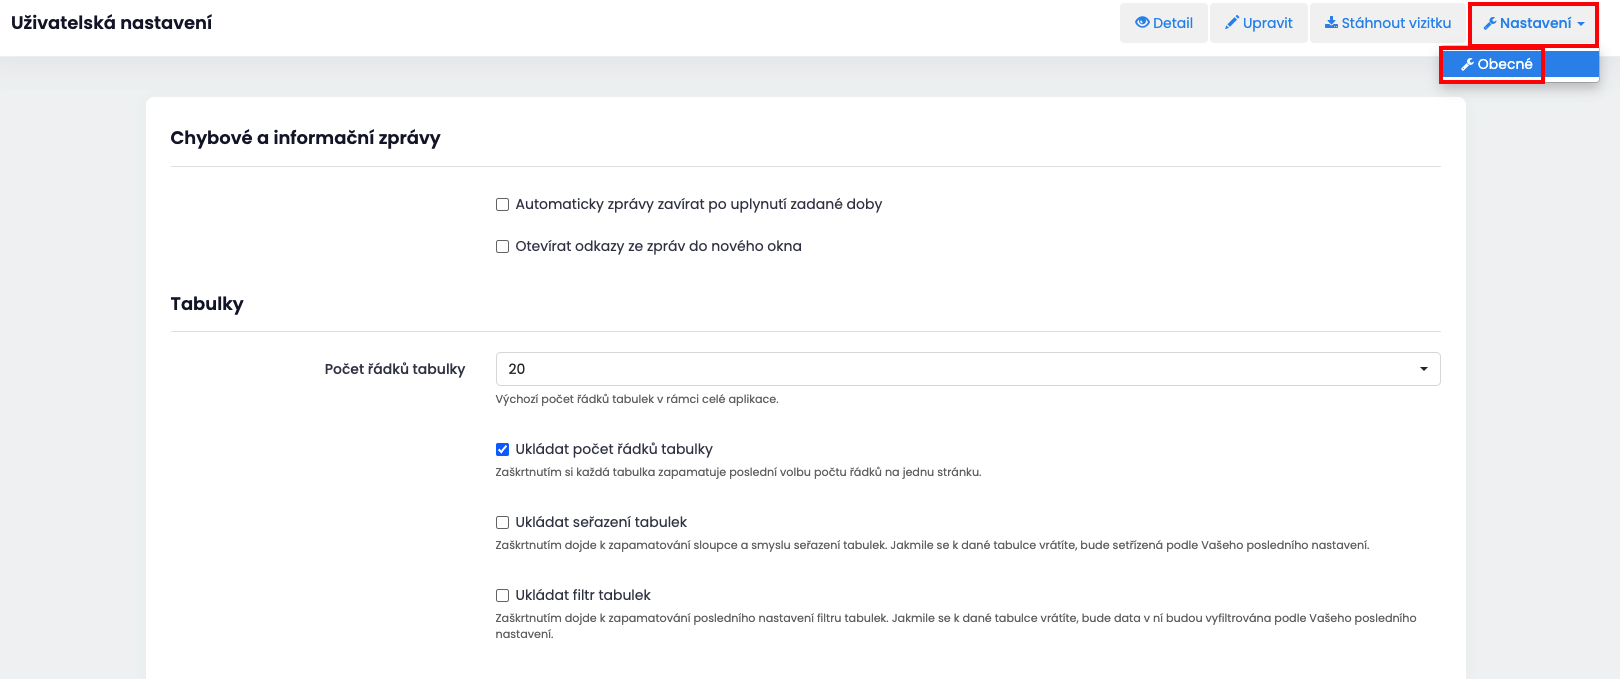Click the pencil icon on Upravit button
Screen dimensions: 1620x679
point(1232,23)
